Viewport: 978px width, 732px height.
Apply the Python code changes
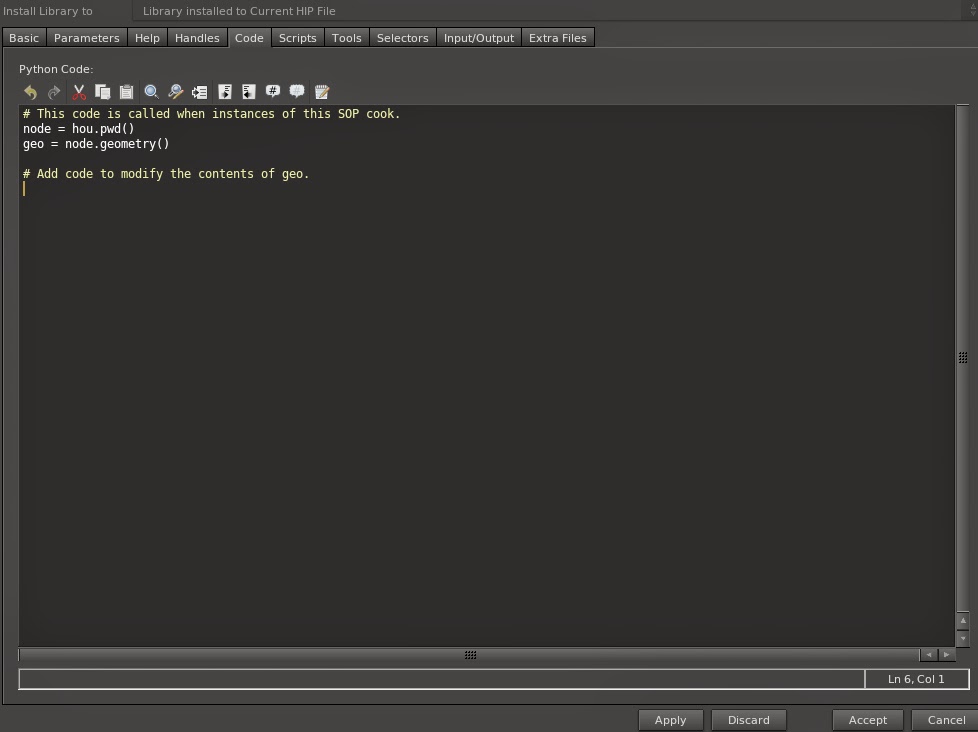670,719
